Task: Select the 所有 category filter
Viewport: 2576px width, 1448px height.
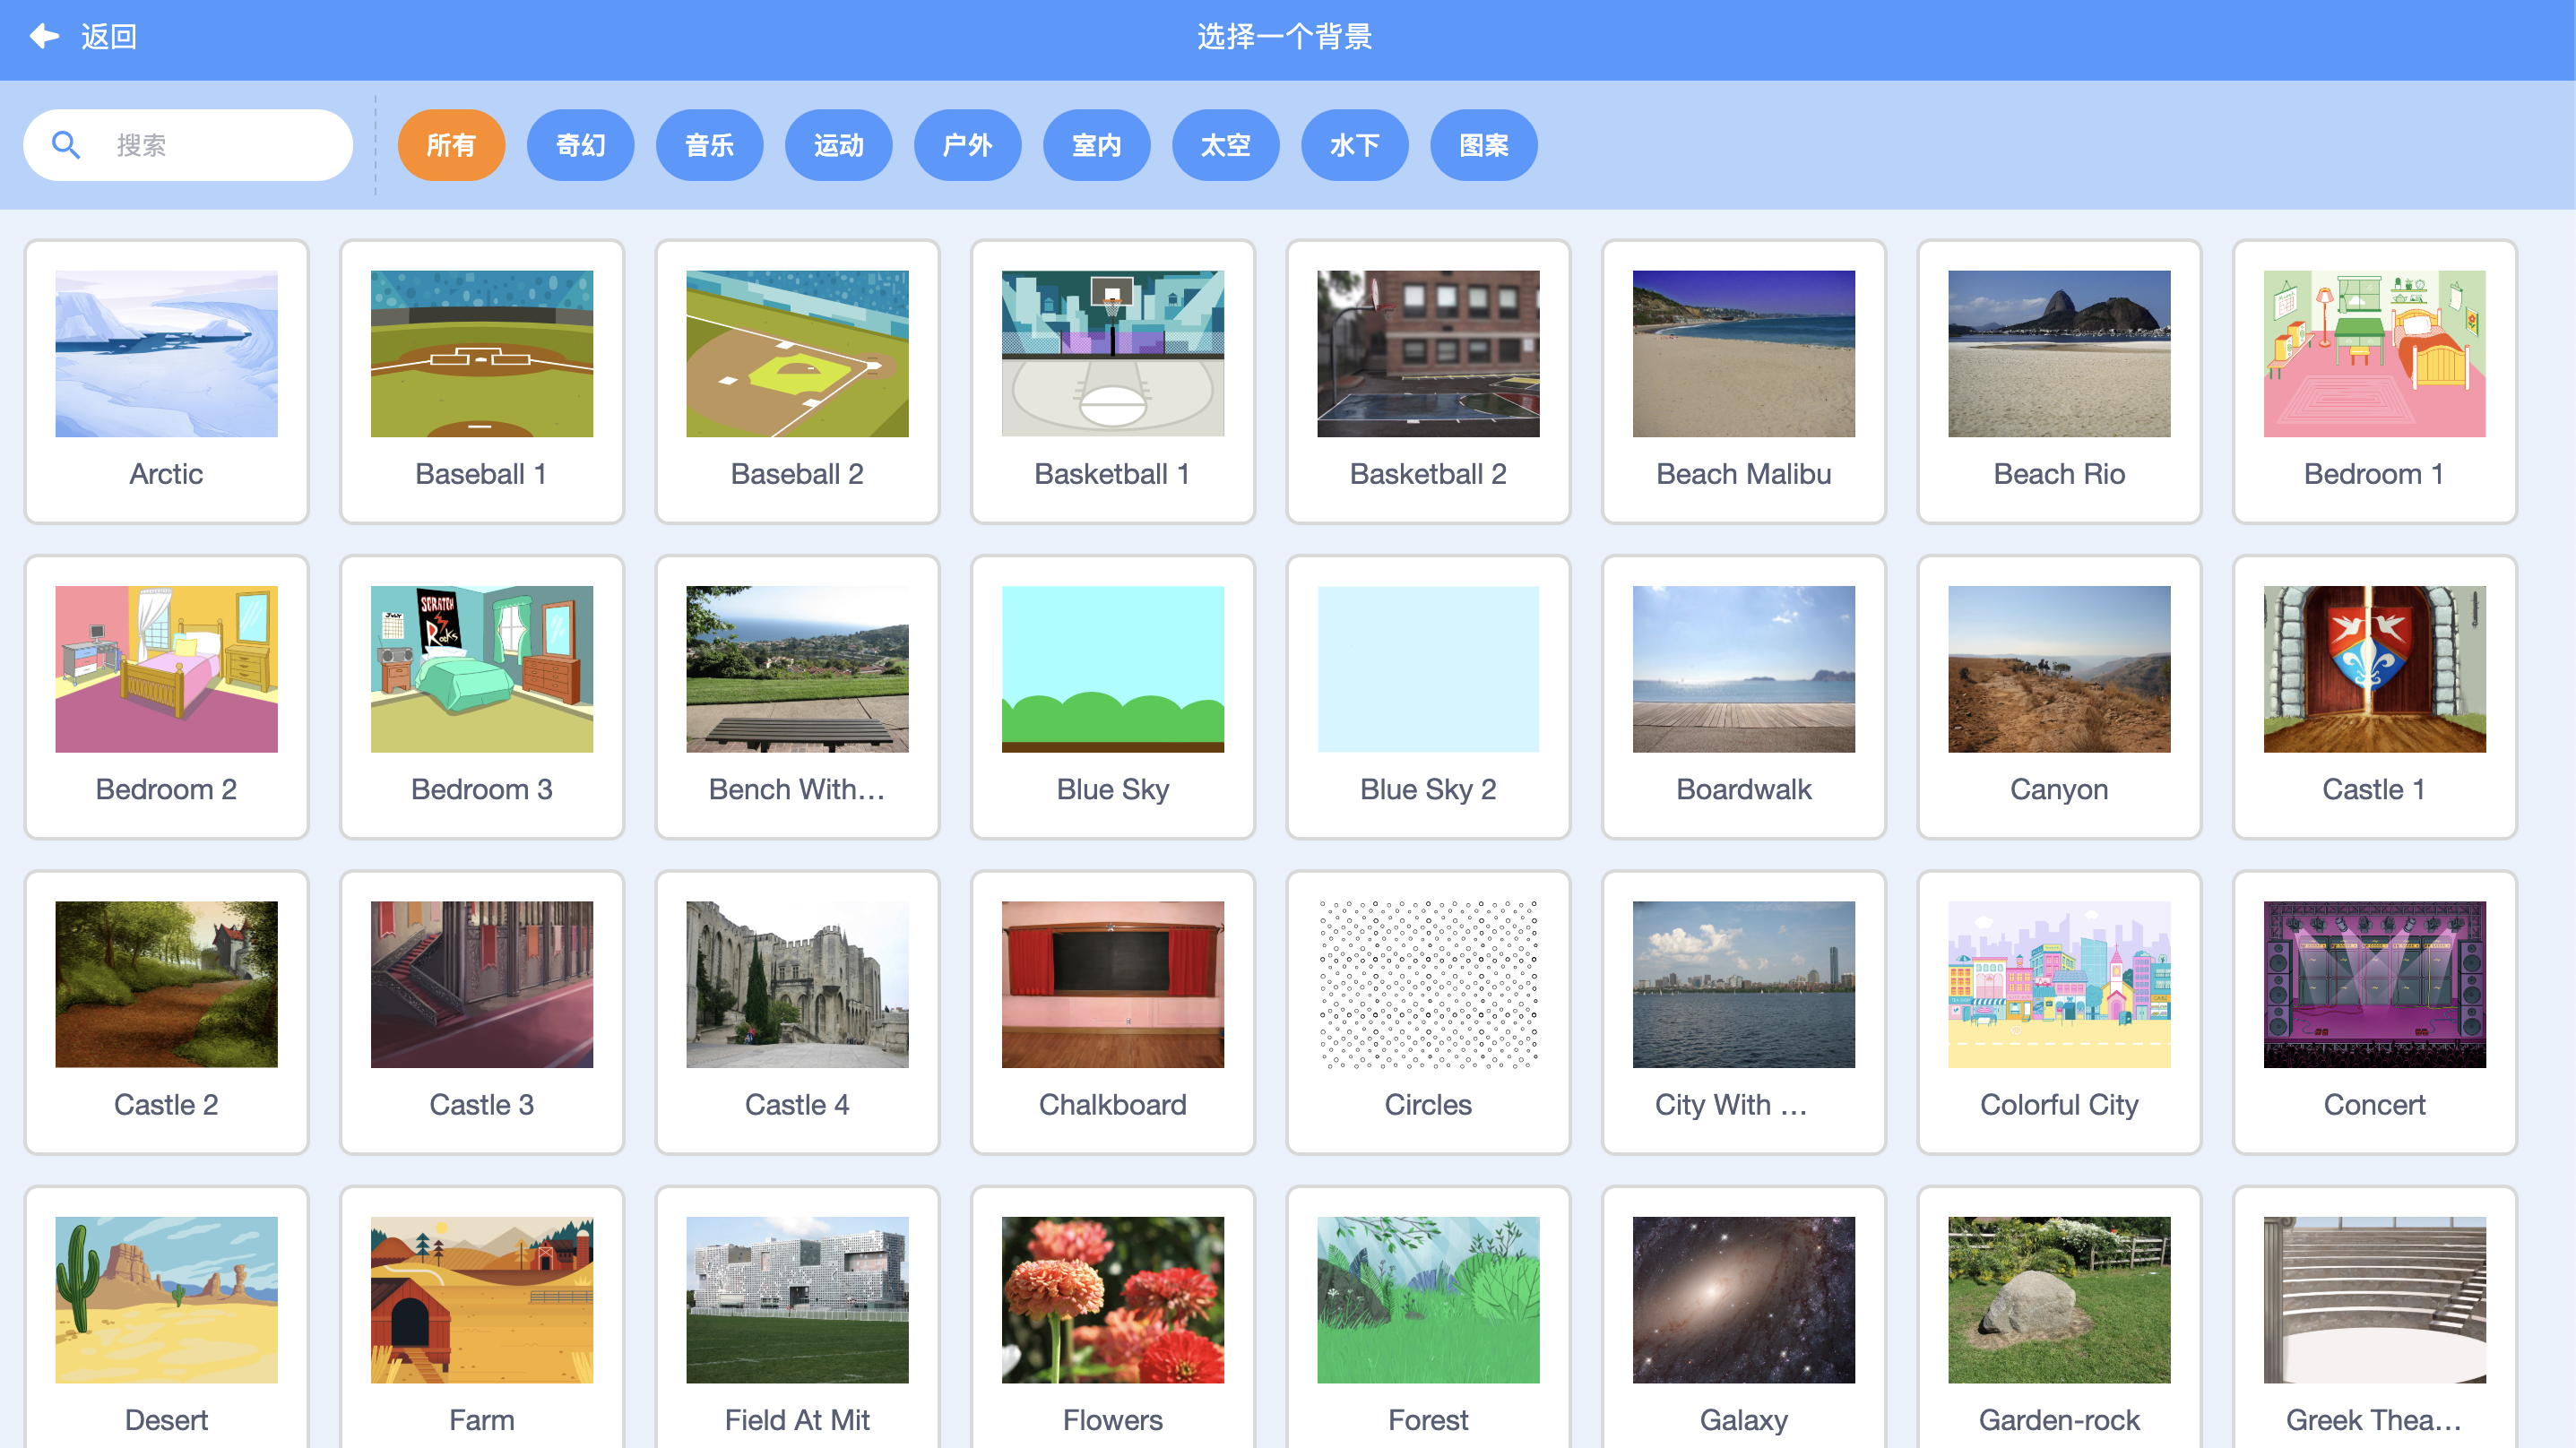Action: pos(451,145)
